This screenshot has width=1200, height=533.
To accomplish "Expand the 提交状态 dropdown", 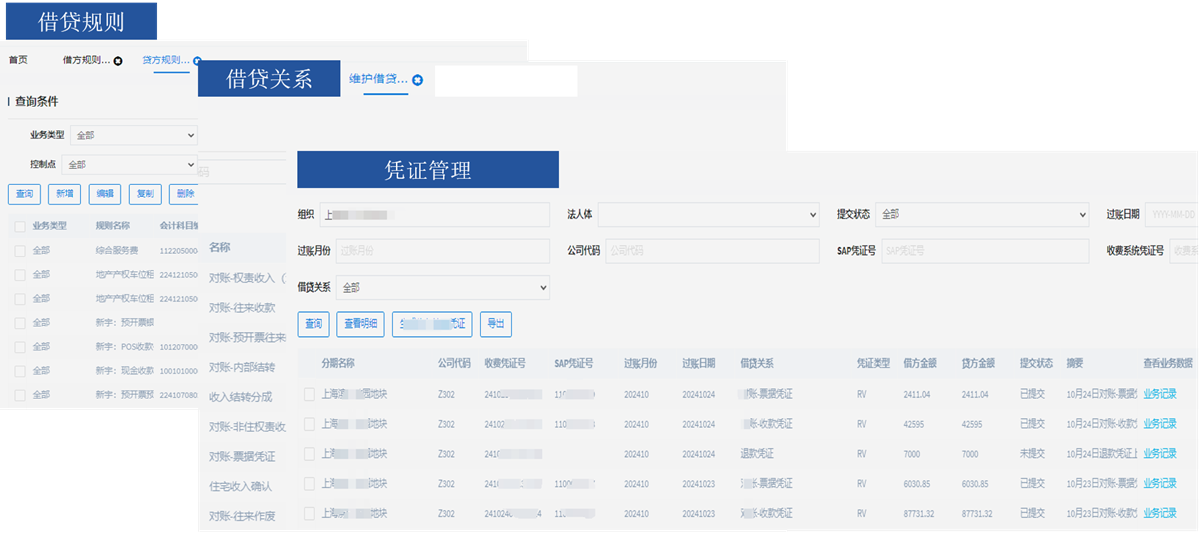I will click(x=981, y=215).
